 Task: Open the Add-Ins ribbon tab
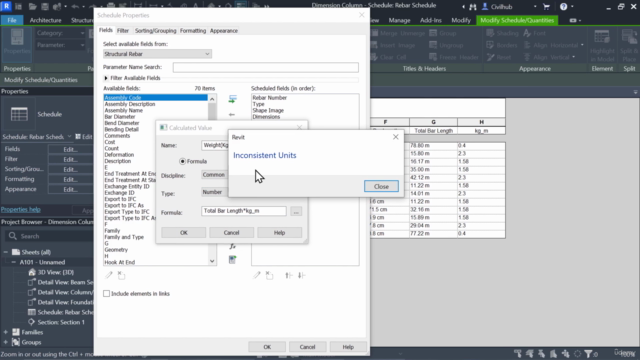coord(431,20)
